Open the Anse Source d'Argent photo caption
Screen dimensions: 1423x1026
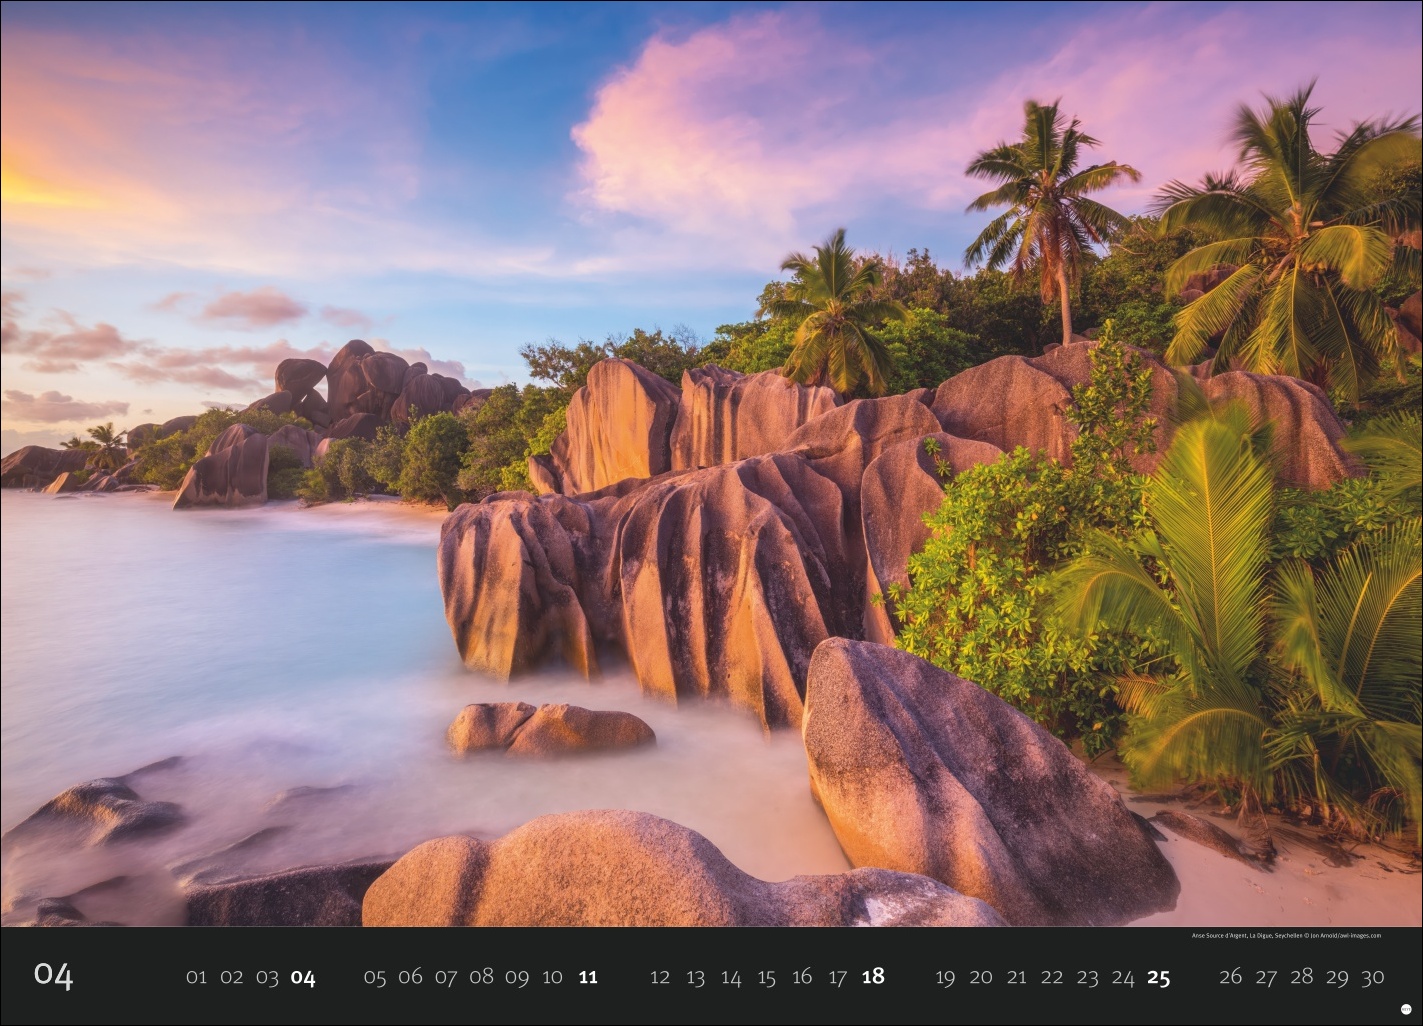click(1286, 936)
